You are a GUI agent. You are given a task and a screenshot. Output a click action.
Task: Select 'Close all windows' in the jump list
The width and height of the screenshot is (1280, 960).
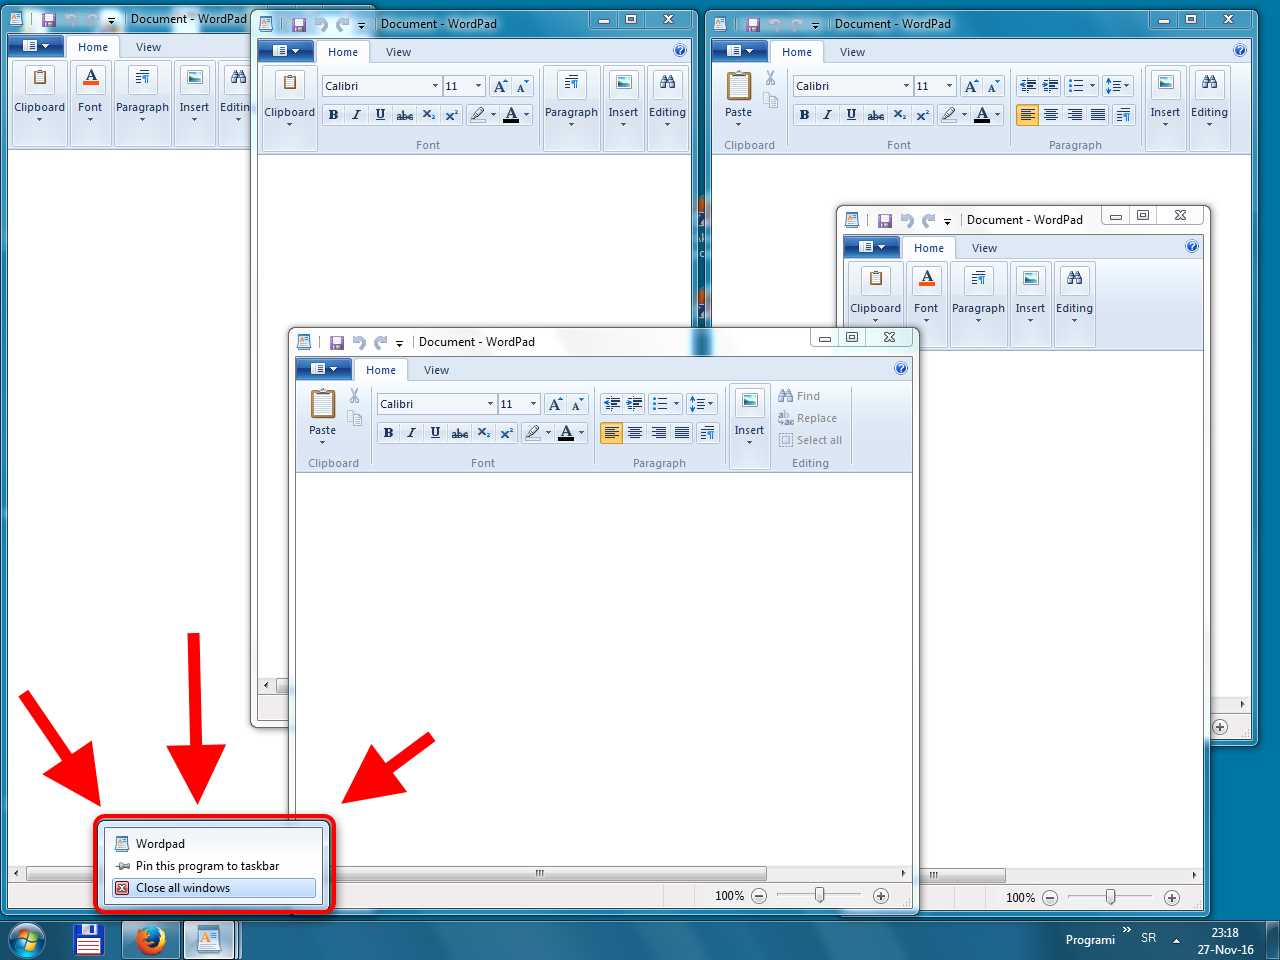point(214,888)
